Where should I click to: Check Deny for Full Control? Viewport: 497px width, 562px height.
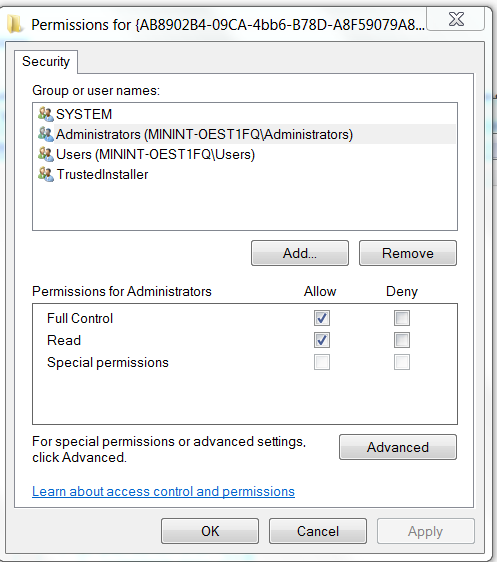tap(402, 318)
